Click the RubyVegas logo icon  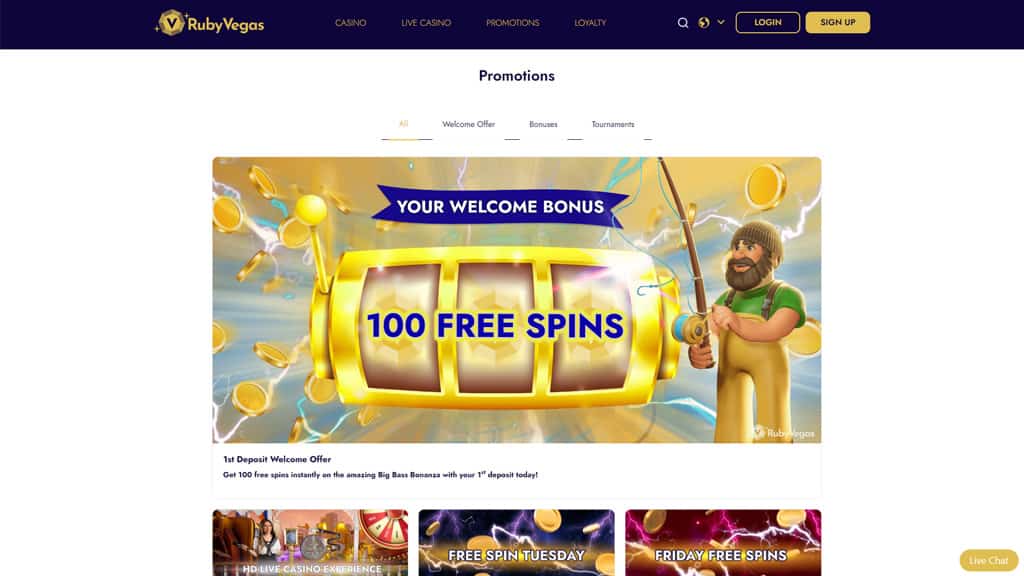(171, 23)
